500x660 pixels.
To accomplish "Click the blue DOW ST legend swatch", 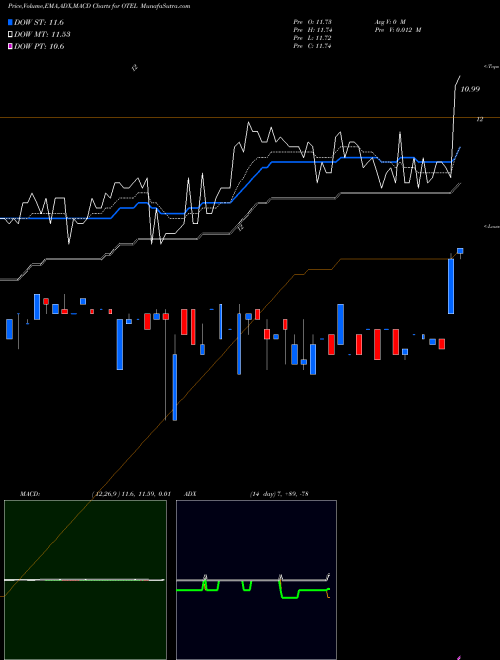I will tap(10, 22).
